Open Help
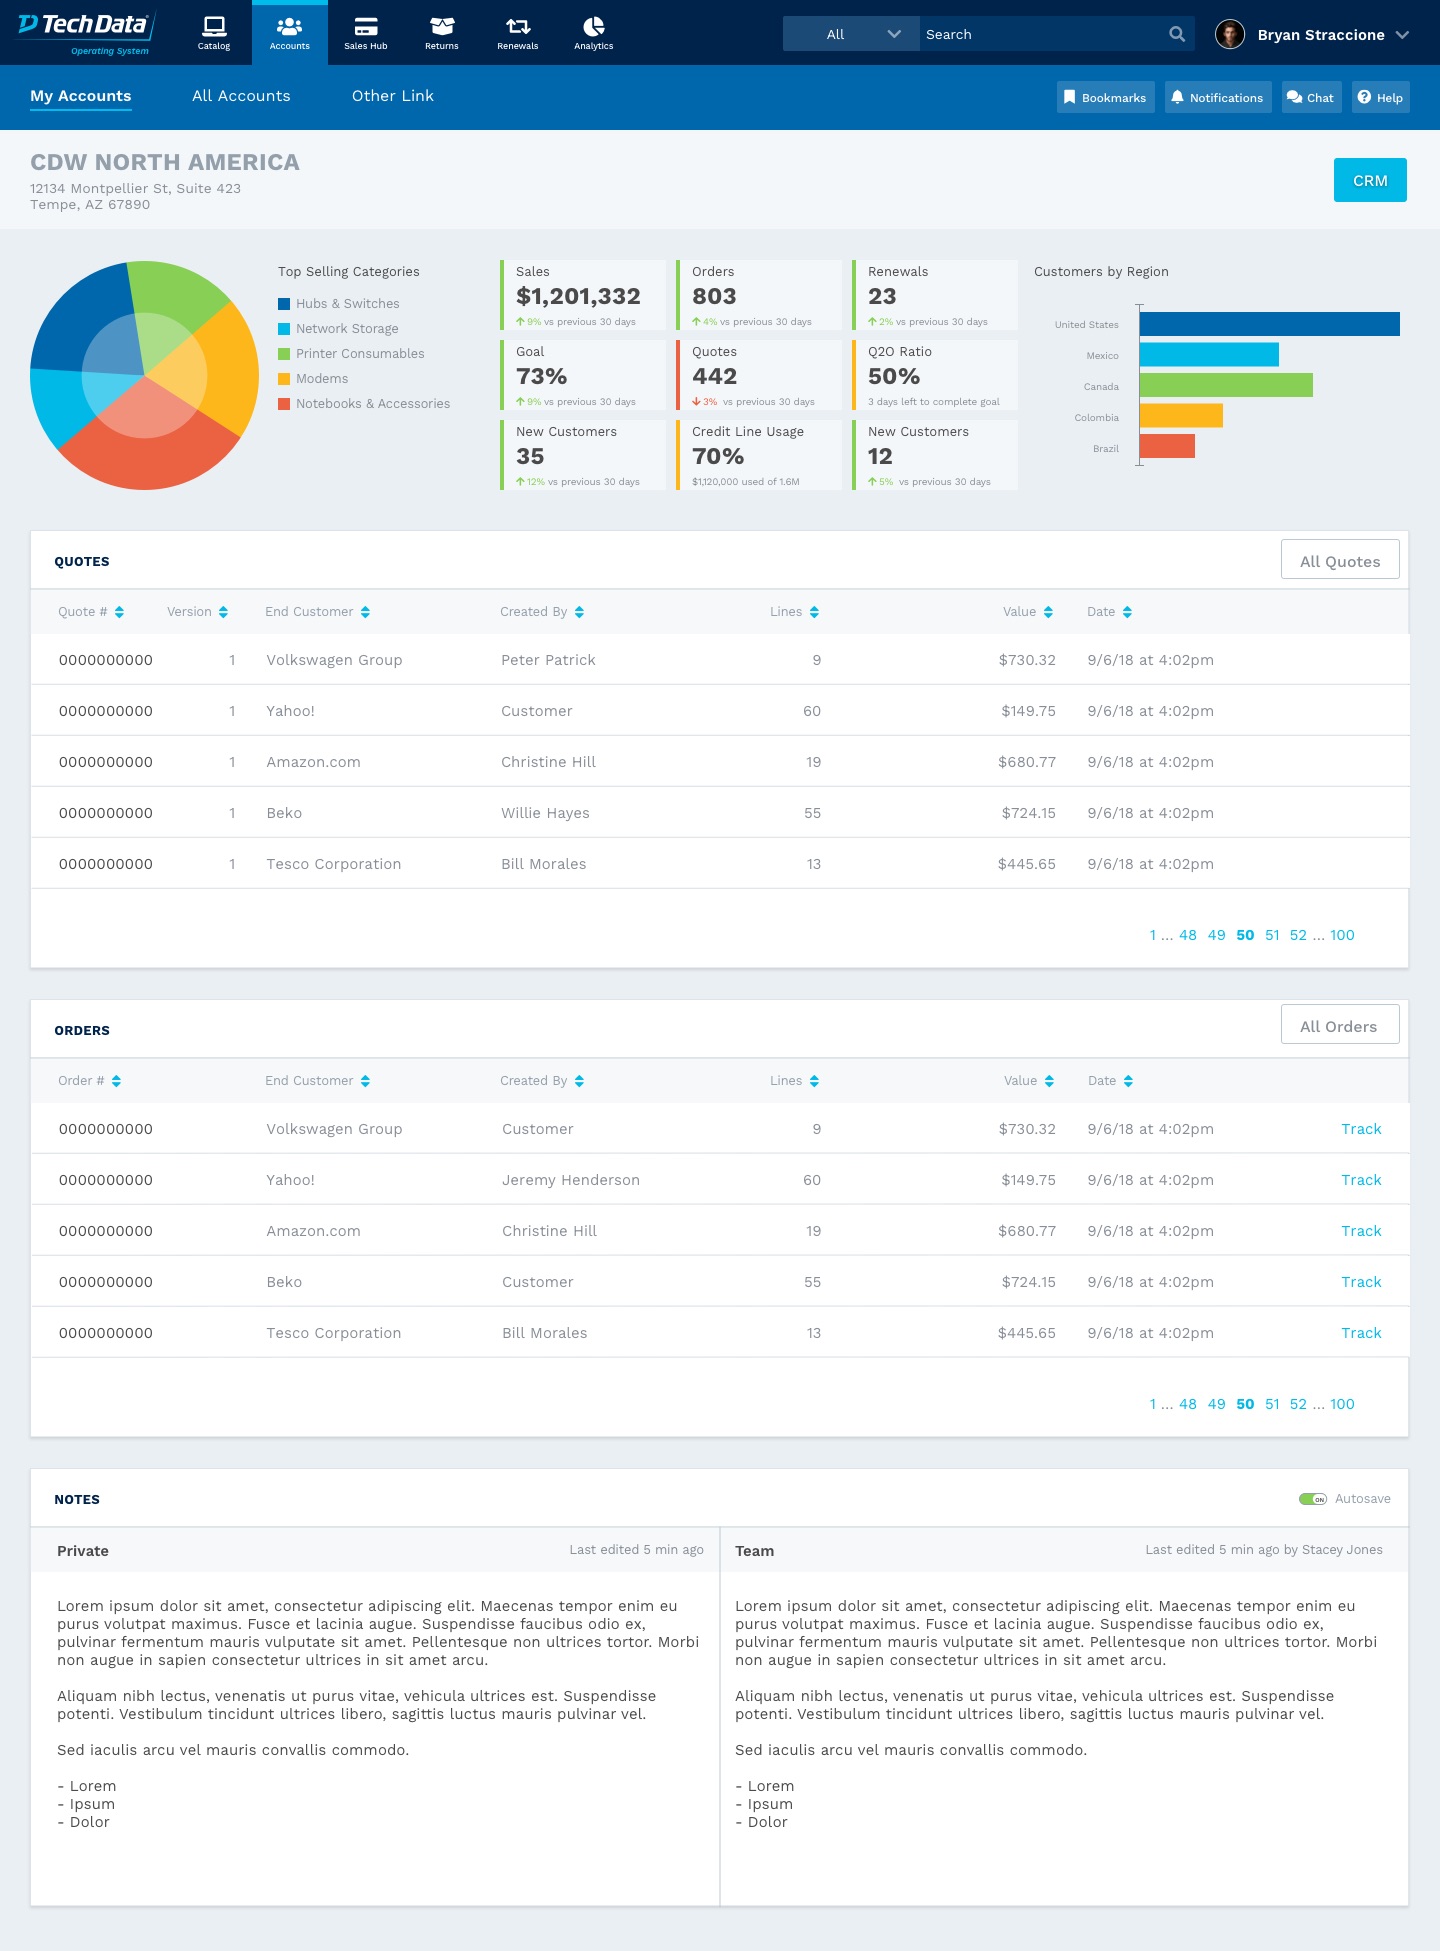 1381,97
